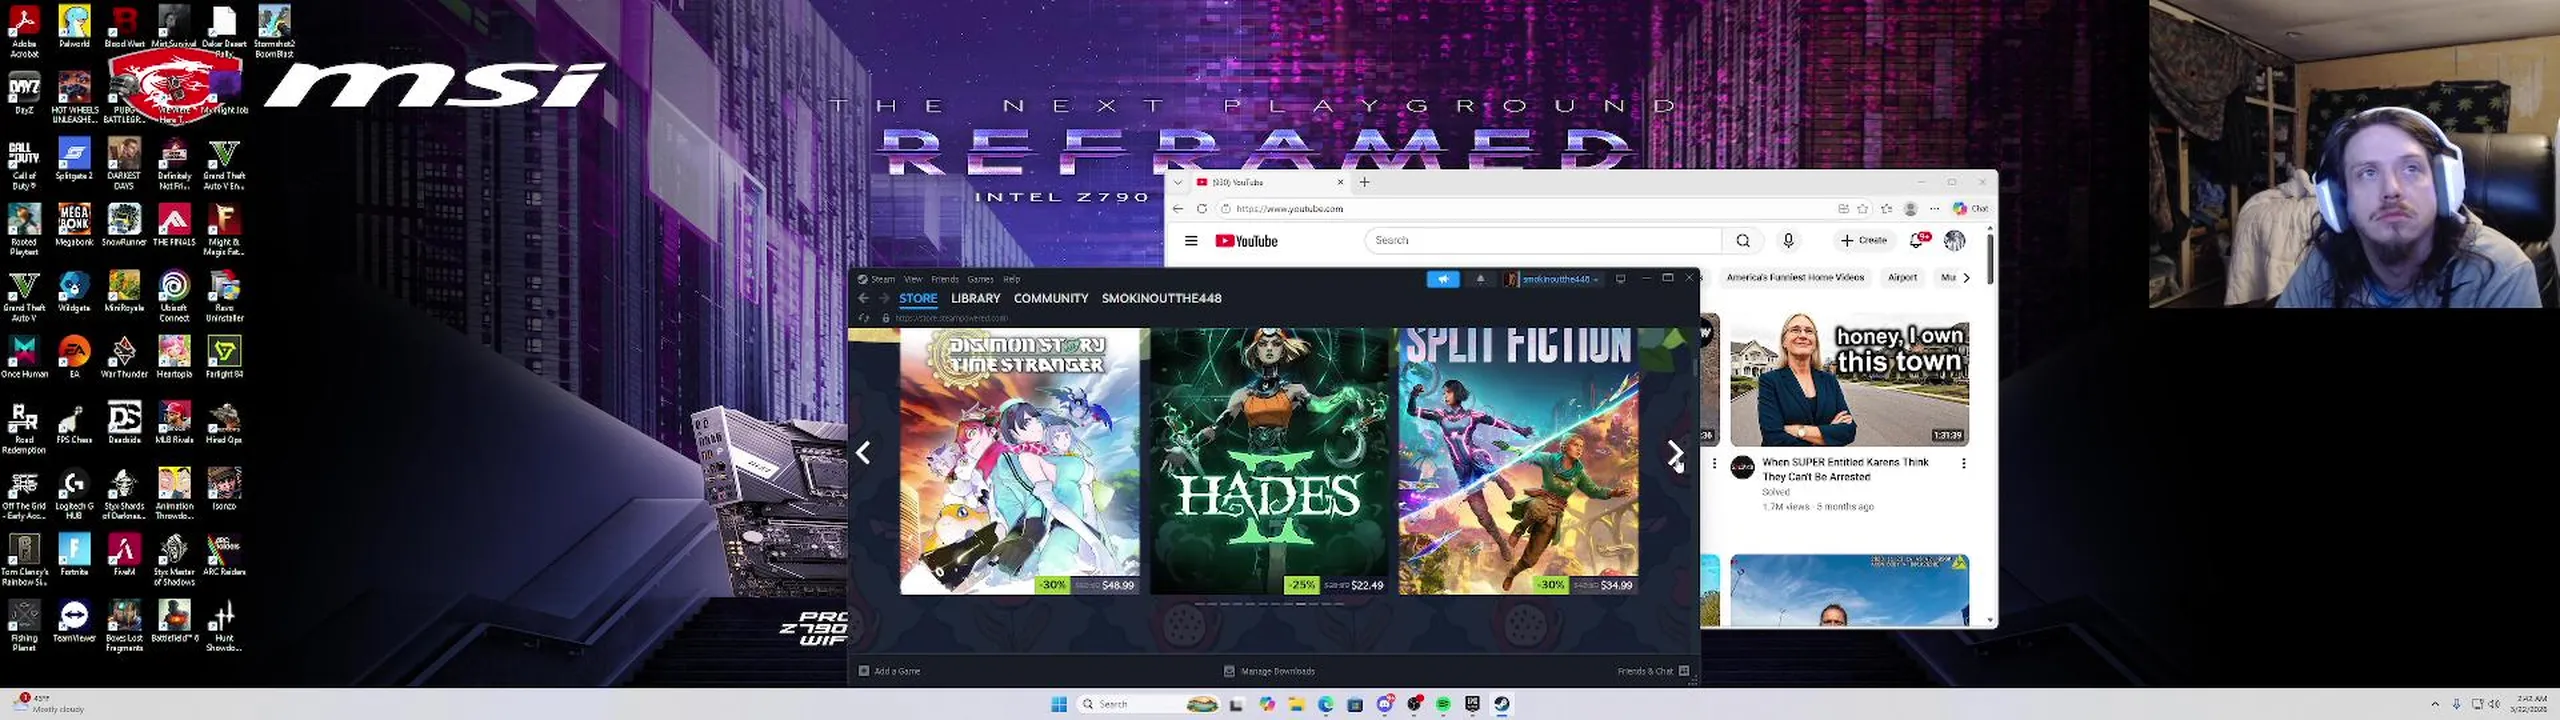Open Copilot Chat button in browser
Viewport: 2560px width, 720px height.
point(1971,209)
